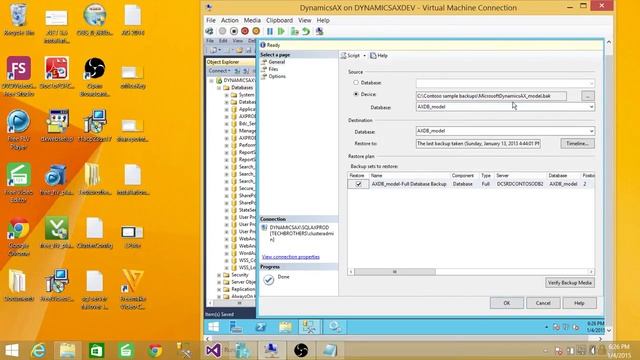
Task: Open the Action menu
Action: pos(229,20)
